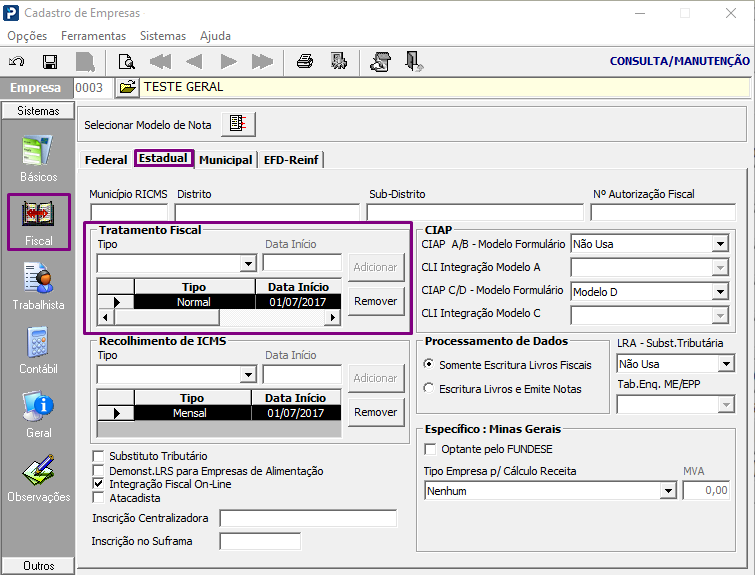Open the Fiscal sidebar section

(x=39, y=222)
